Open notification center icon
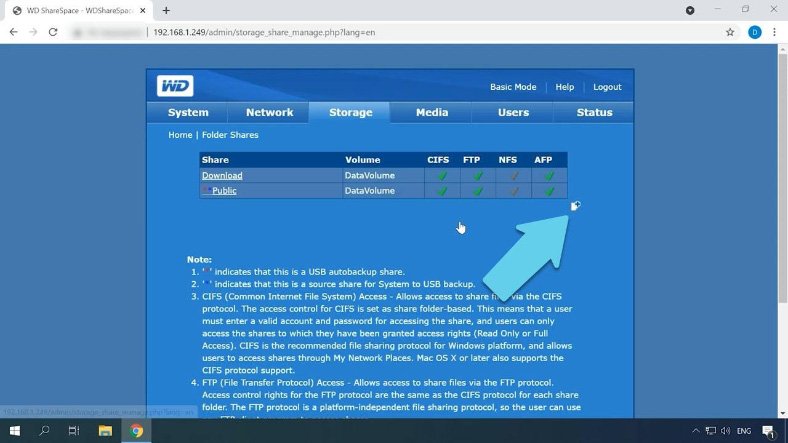Viewport: 788px width, 443px height. [x=768, y=431]
